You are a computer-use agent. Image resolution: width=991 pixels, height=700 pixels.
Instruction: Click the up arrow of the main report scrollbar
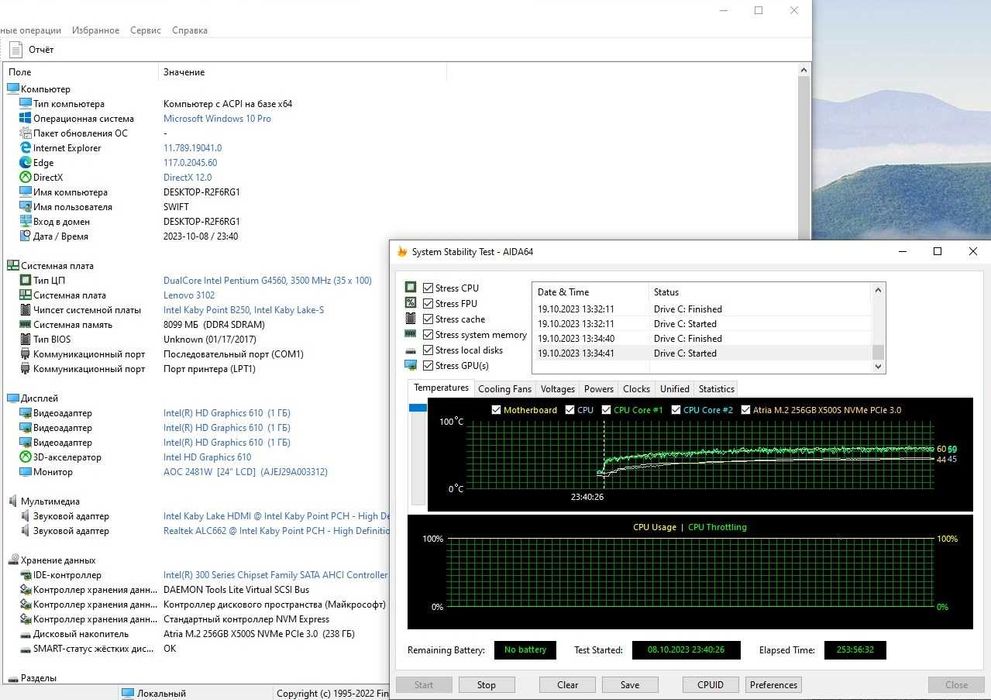click(804, 70)
